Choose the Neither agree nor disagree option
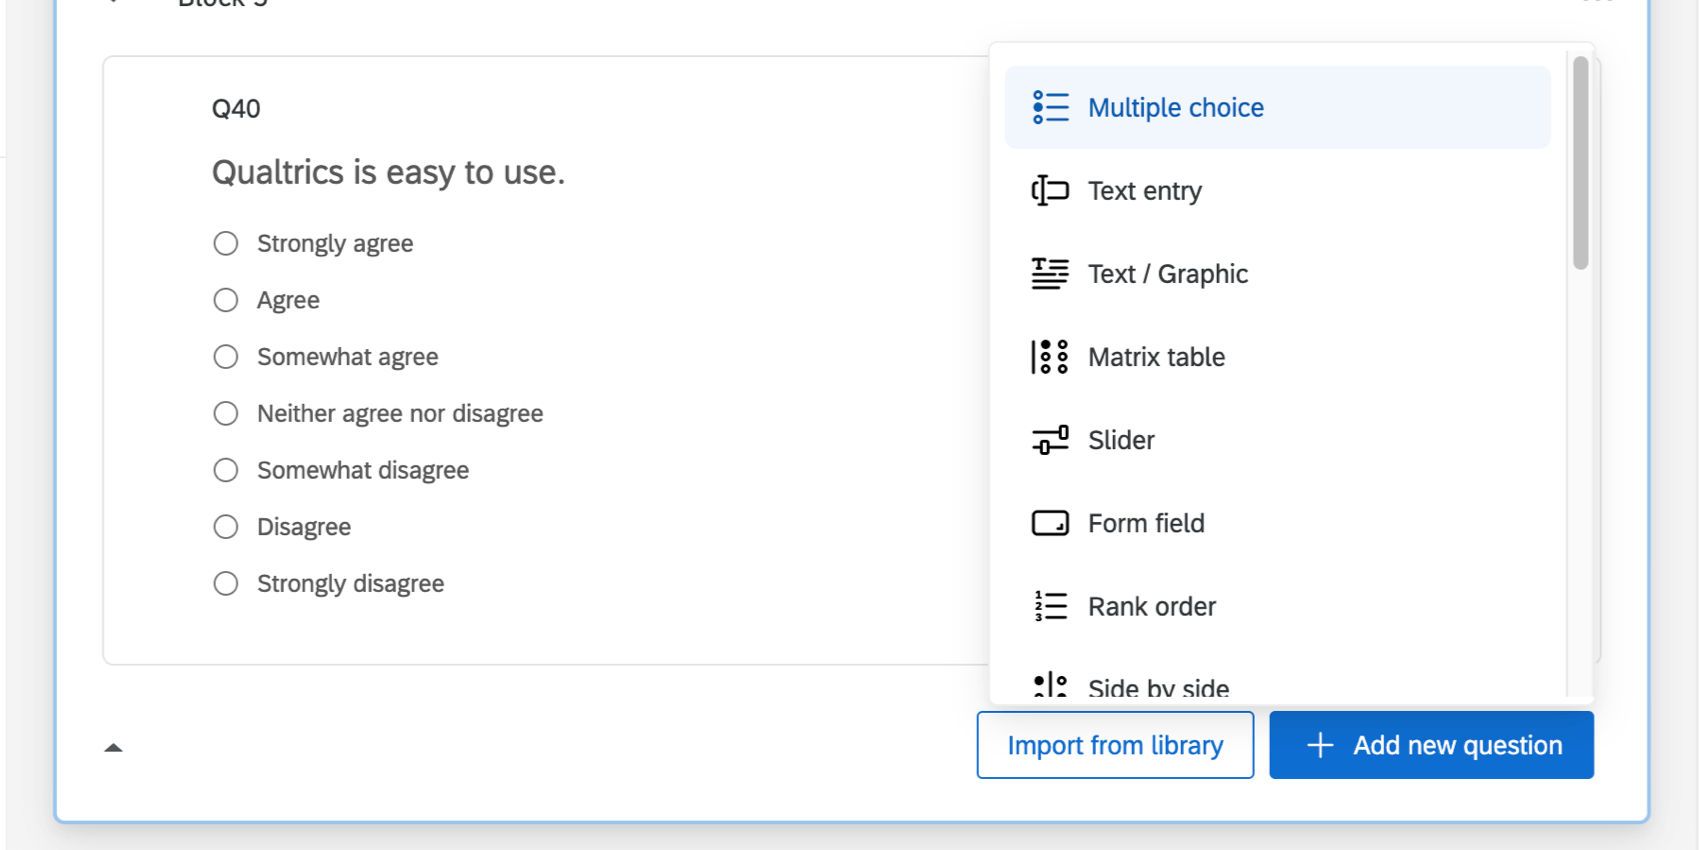 click(x=226, y=414)
